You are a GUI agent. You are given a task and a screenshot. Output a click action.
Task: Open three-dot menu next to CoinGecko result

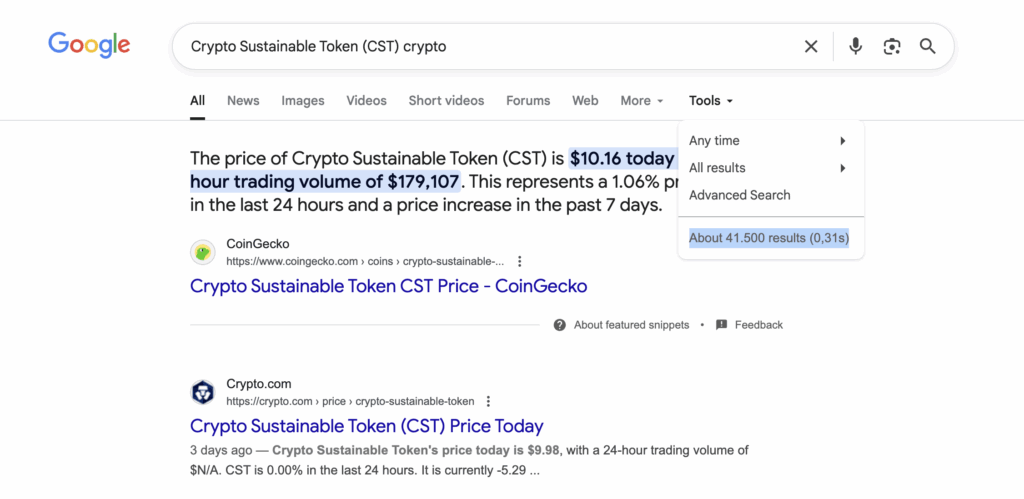point(520,261)
